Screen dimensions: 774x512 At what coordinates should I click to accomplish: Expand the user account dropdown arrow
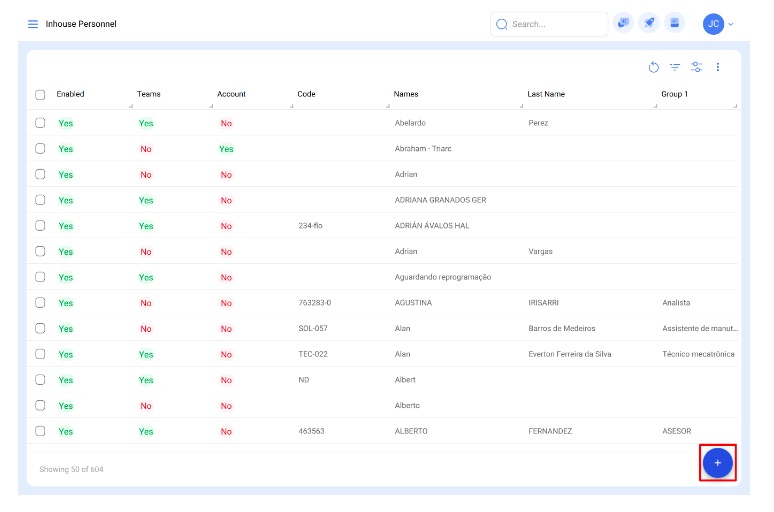point(731,24)
